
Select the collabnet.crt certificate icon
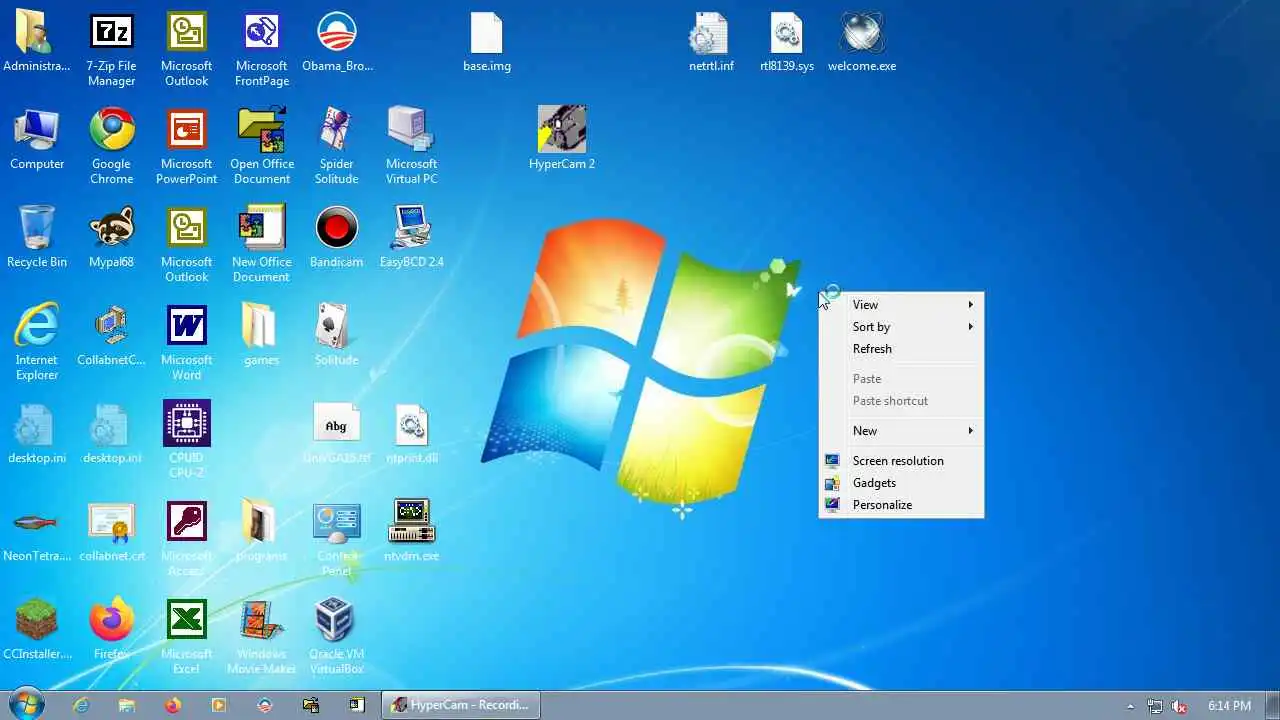(x=112, y=530)
